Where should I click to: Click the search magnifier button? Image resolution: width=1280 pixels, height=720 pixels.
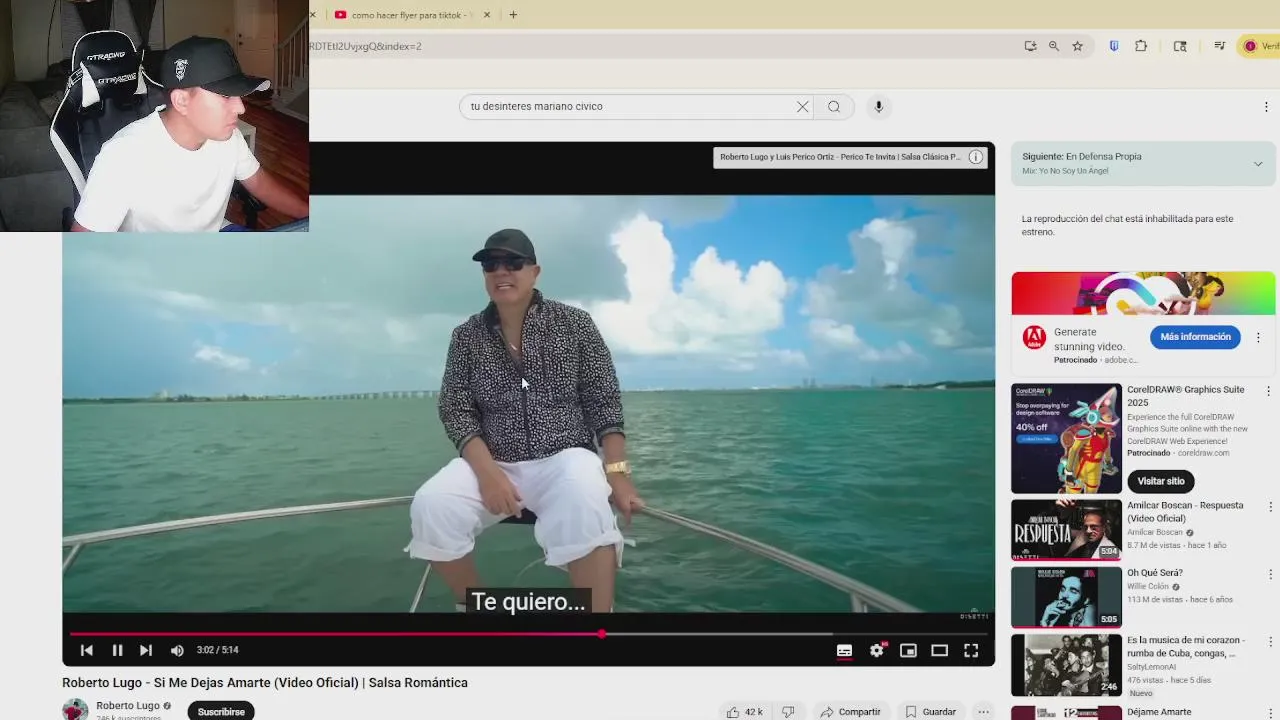pyautogui.click(x=834, y=106)
